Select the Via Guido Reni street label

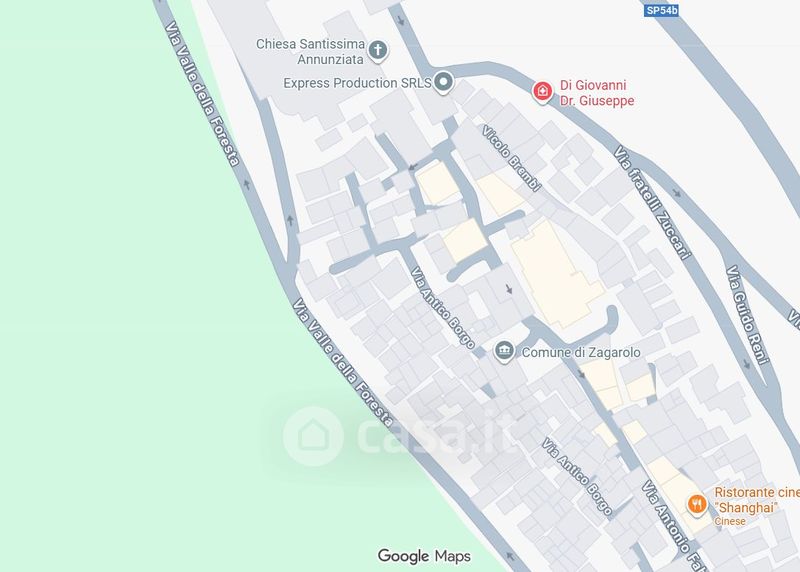point(748,315)
